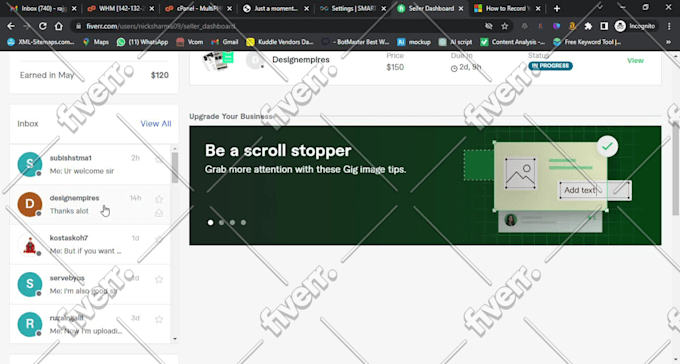This screenshot has height=364, width=680.
Task: Open the side panel icon
Action: pos(604,26)
